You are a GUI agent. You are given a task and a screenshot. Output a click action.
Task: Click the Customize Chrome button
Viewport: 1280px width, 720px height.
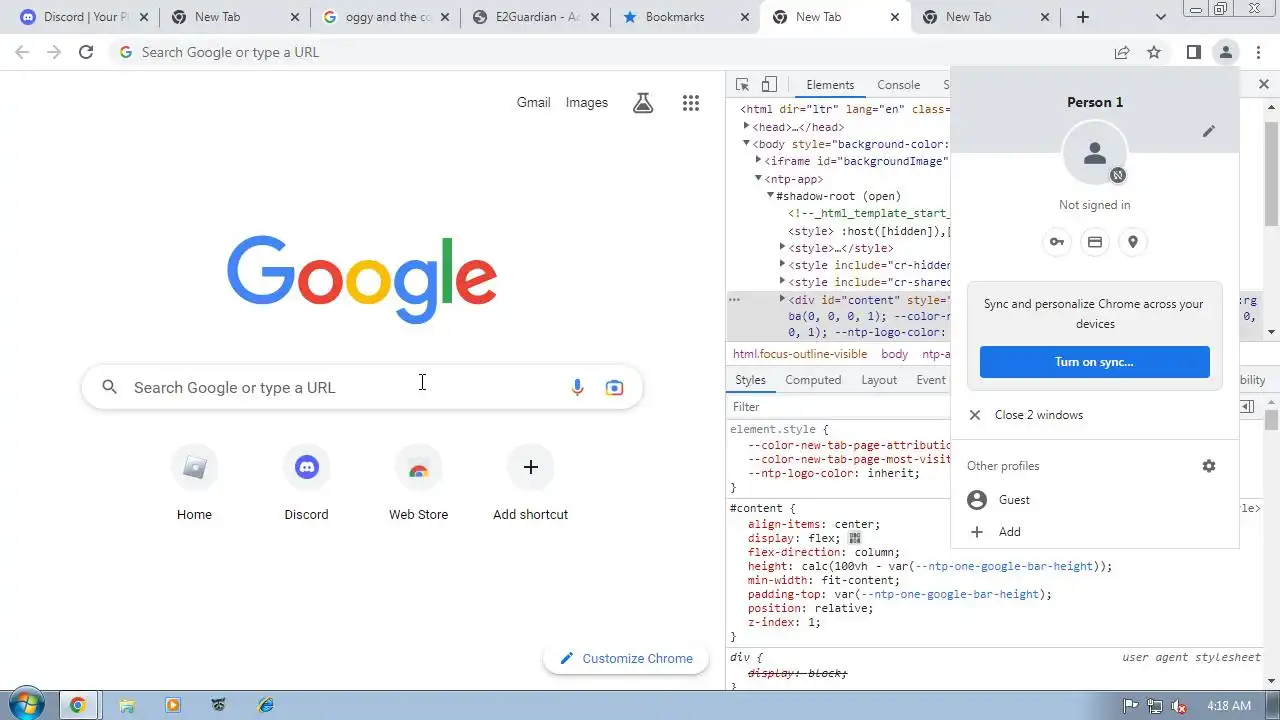[626, 658]
